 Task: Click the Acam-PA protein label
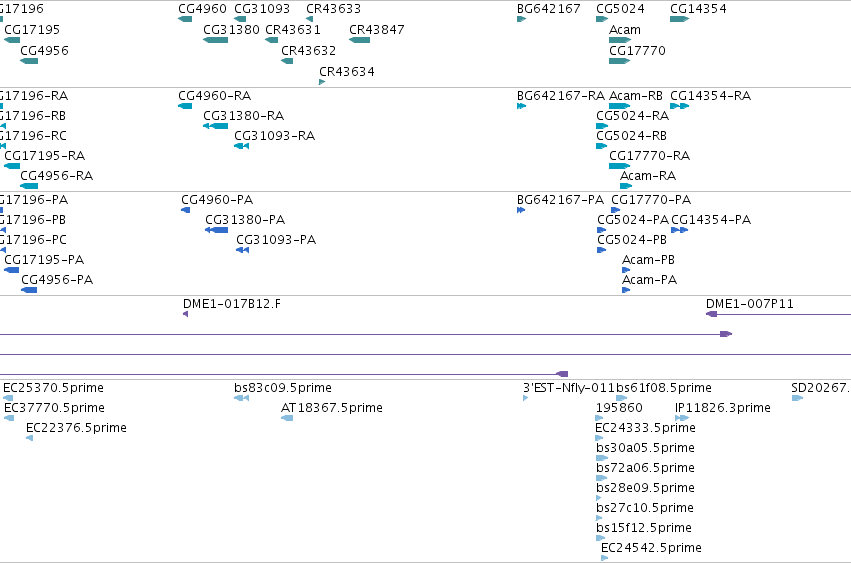coord(649,280)
